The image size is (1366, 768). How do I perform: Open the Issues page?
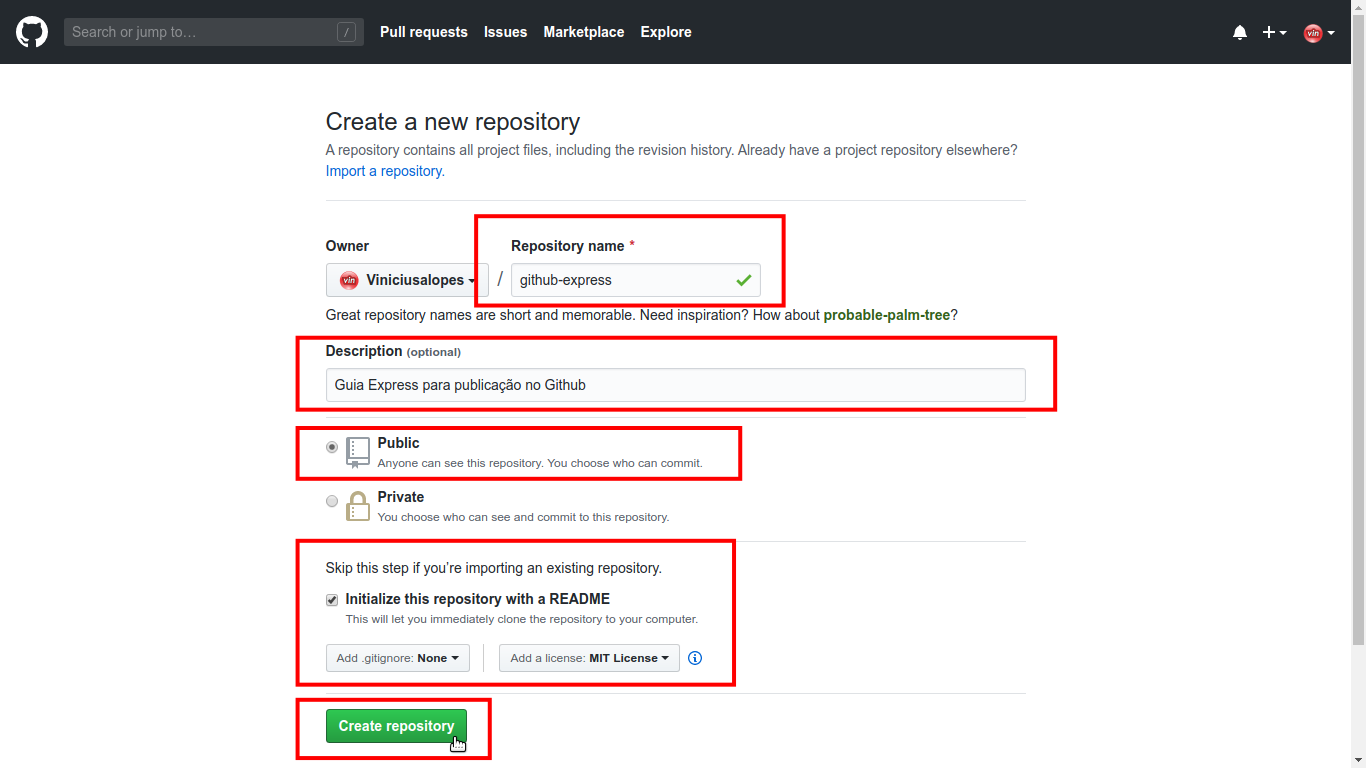tap(505, 32)
